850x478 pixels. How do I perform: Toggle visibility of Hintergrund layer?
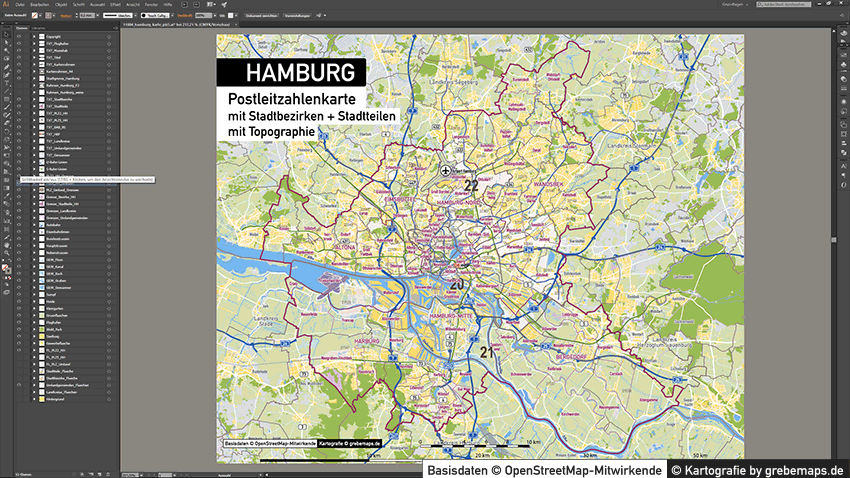point(19,399)
